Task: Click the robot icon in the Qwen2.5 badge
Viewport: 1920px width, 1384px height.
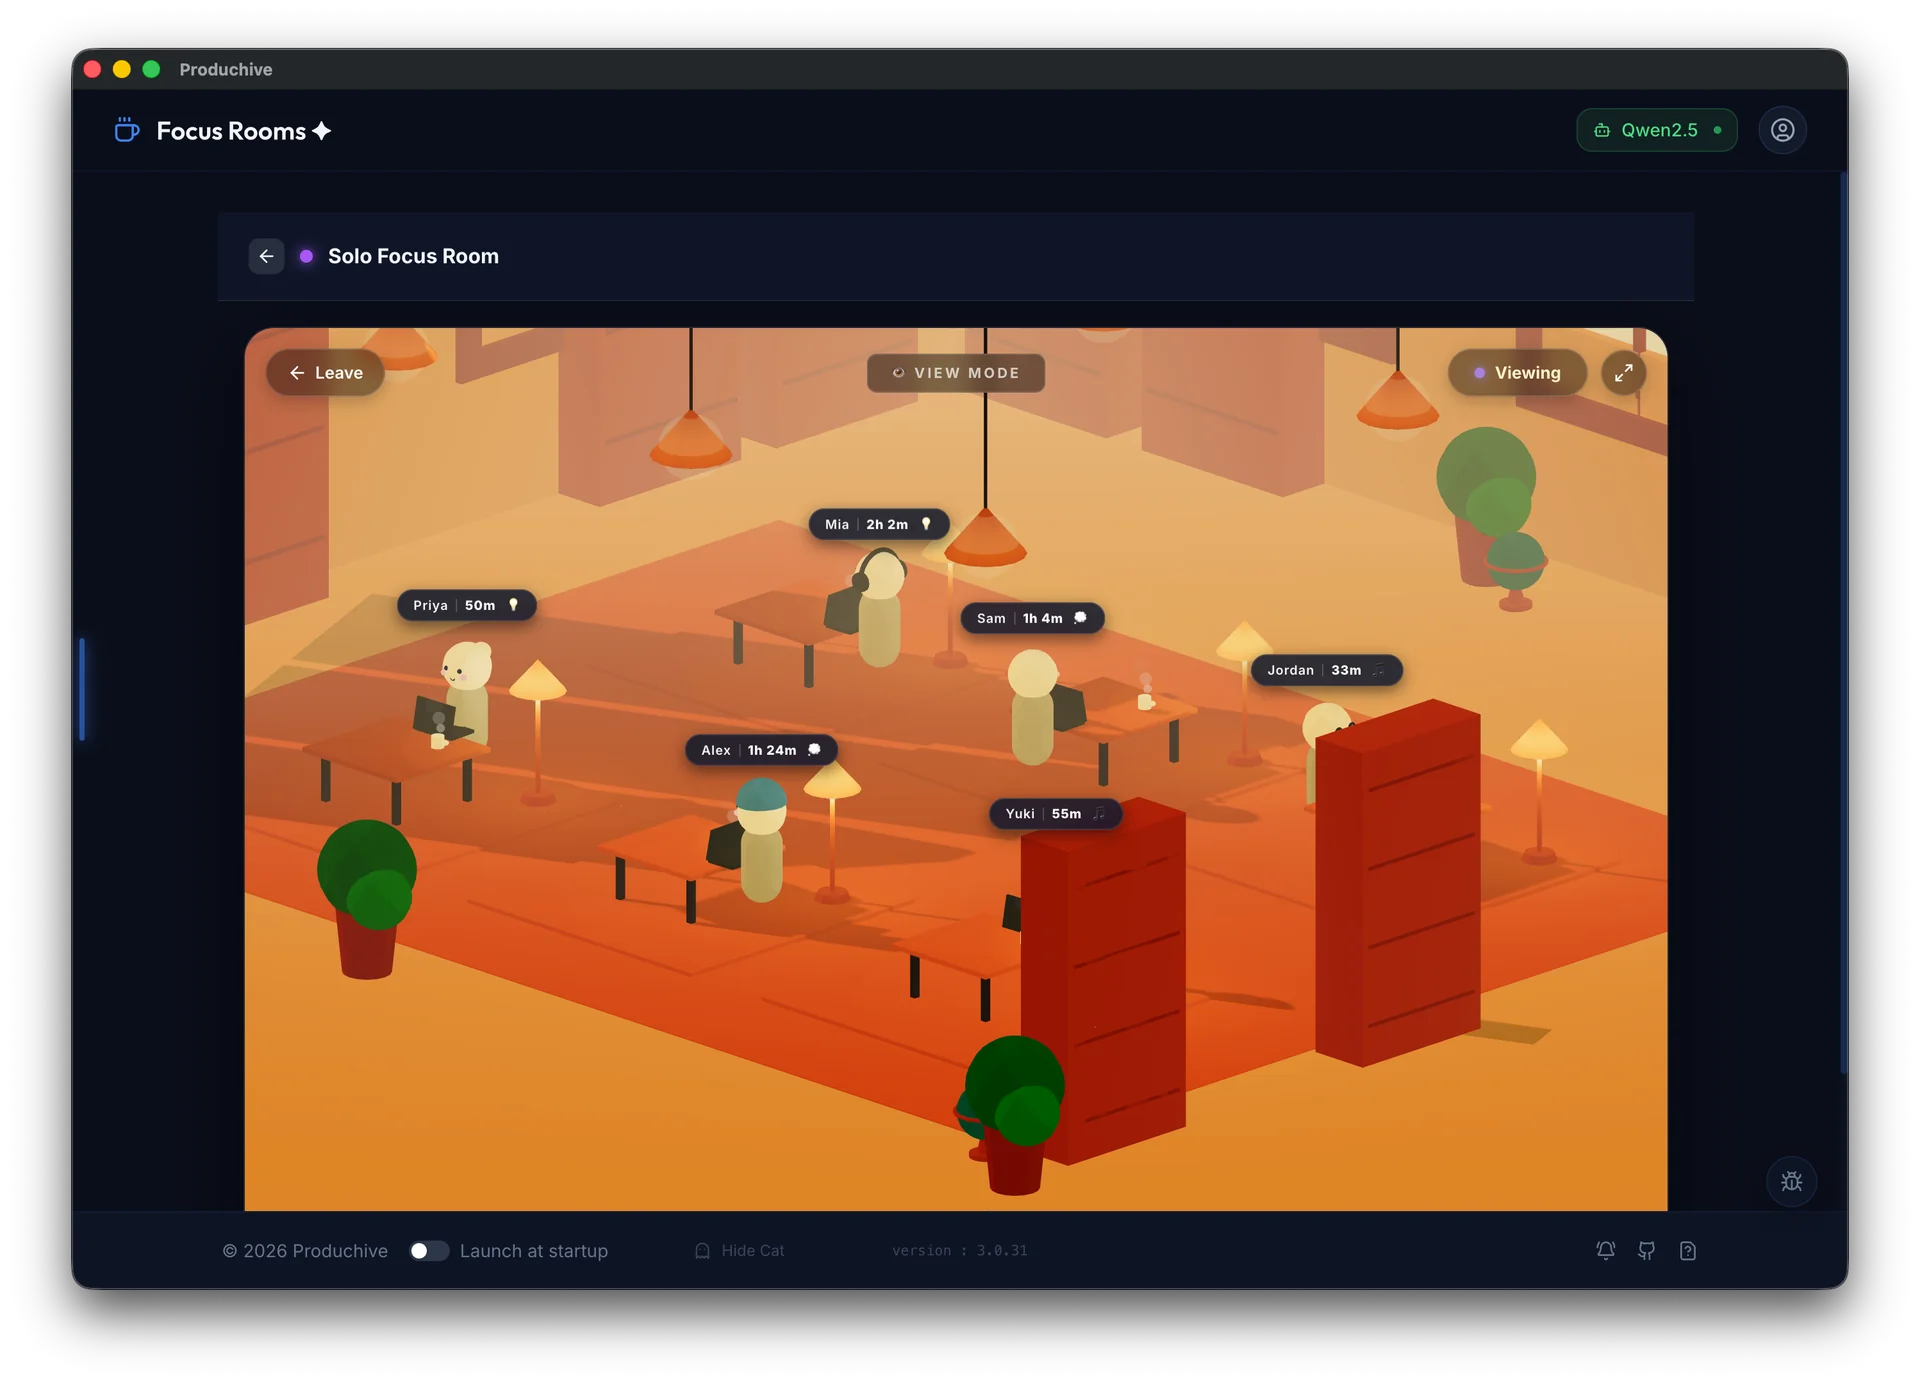Action: [x=1602, y=130]
